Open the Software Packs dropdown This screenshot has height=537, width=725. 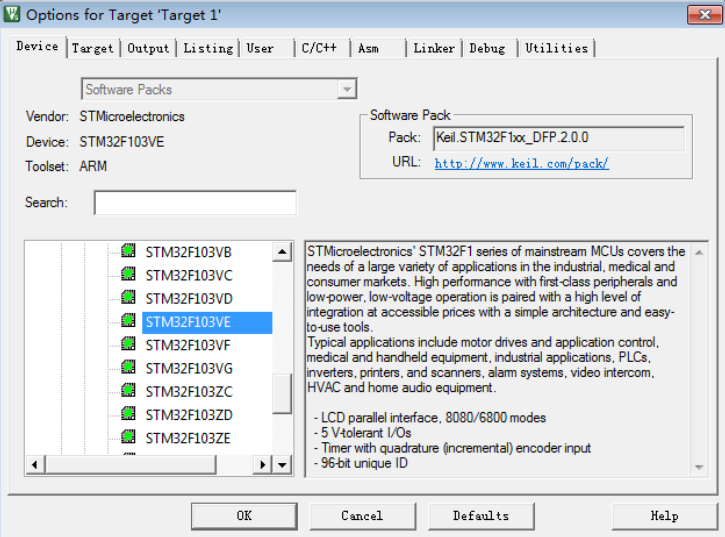tap(346, 89)
